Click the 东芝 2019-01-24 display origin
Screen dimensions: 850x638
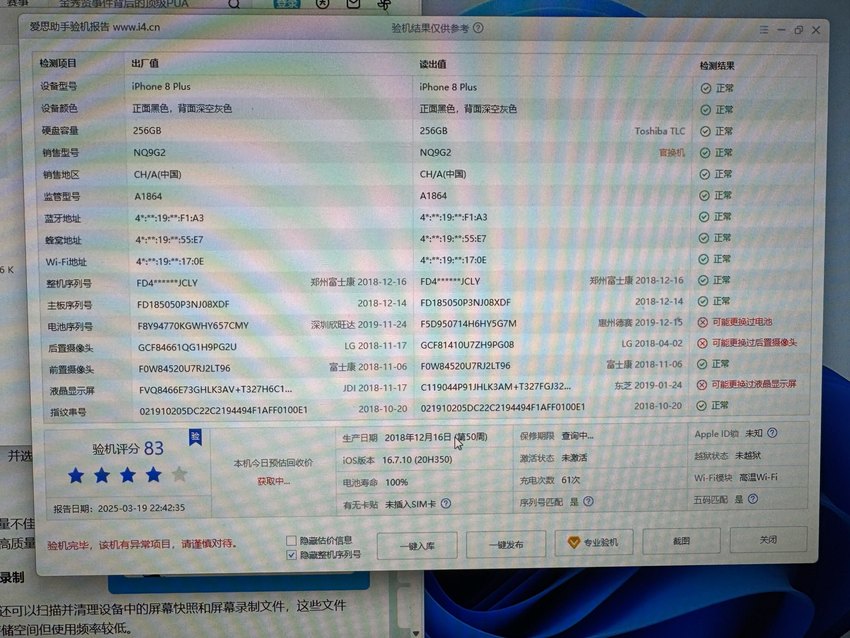coord(648,385)
